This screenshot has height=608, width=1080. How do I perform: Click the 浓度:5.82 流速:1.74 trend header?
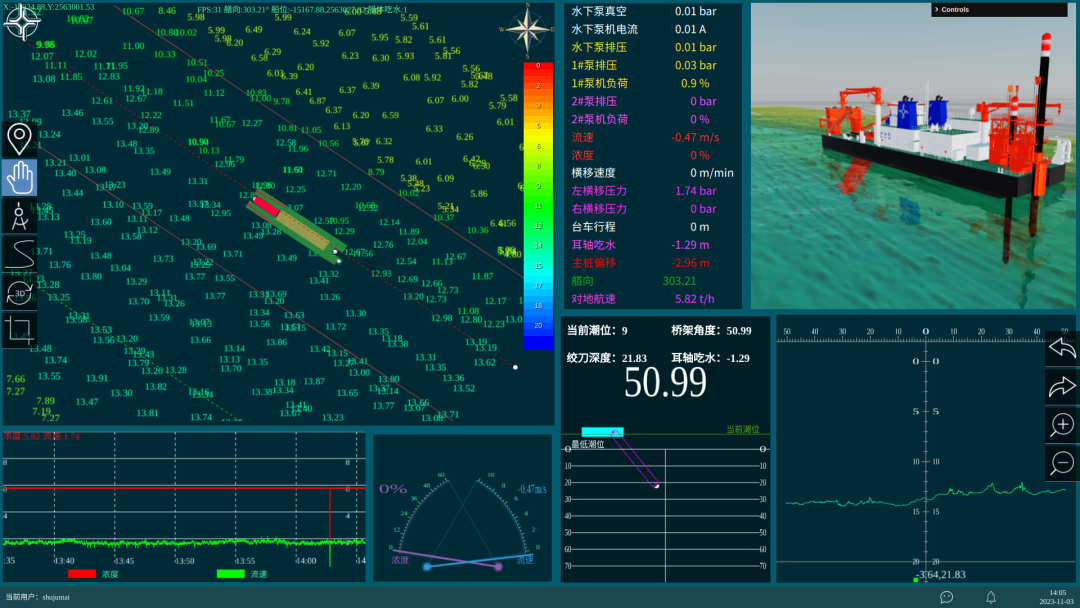point(41,437)
